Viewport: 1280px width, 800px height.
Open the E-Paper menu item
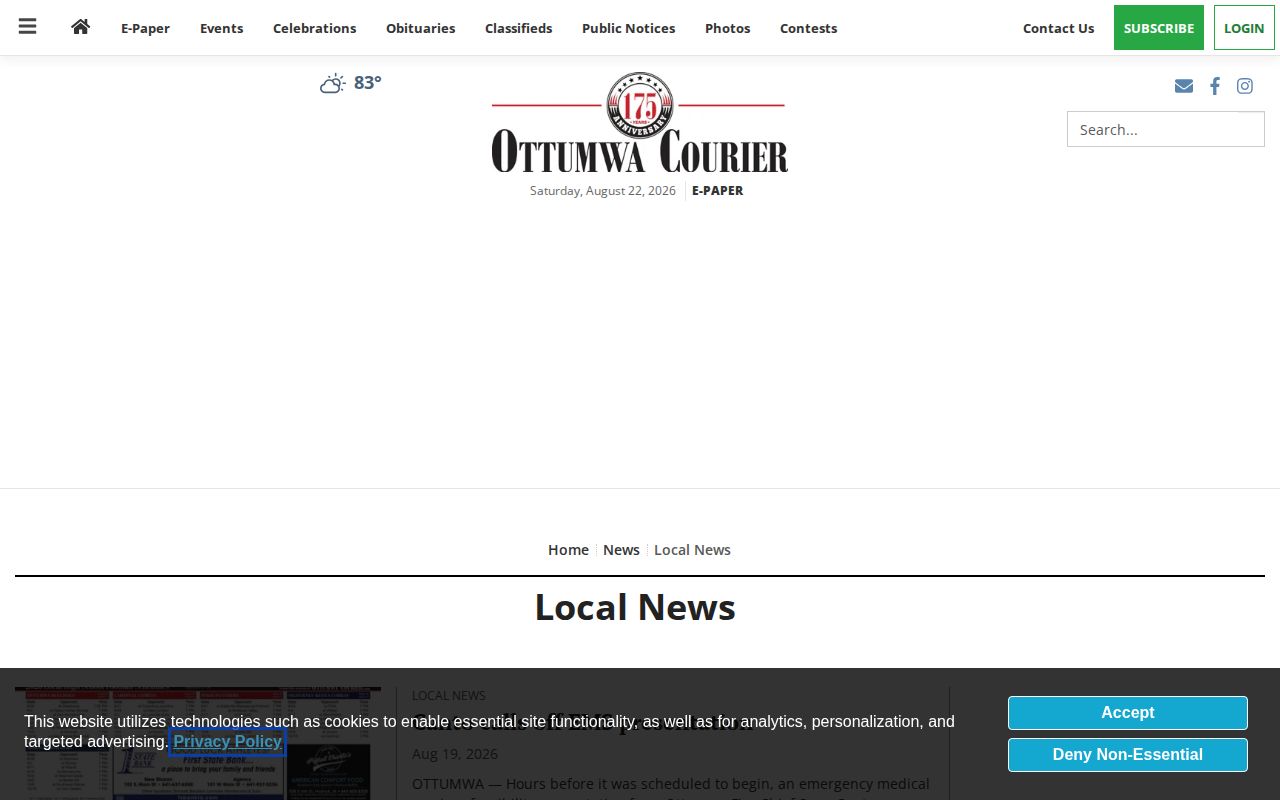(145, 28)
